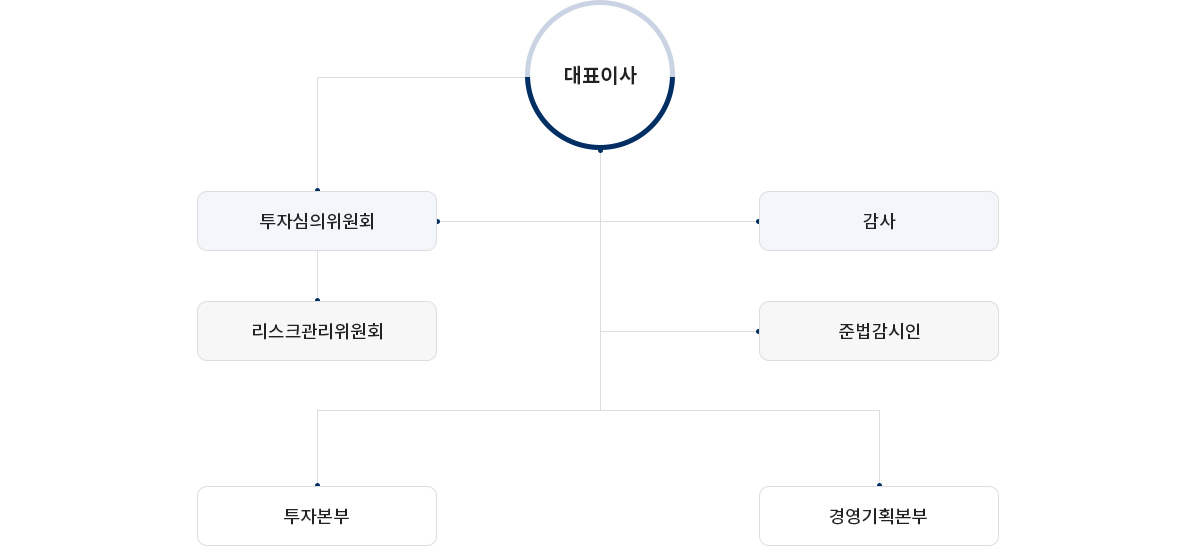Click the dark navy arc of 대표이사 ring

click(x=600, y=148)
